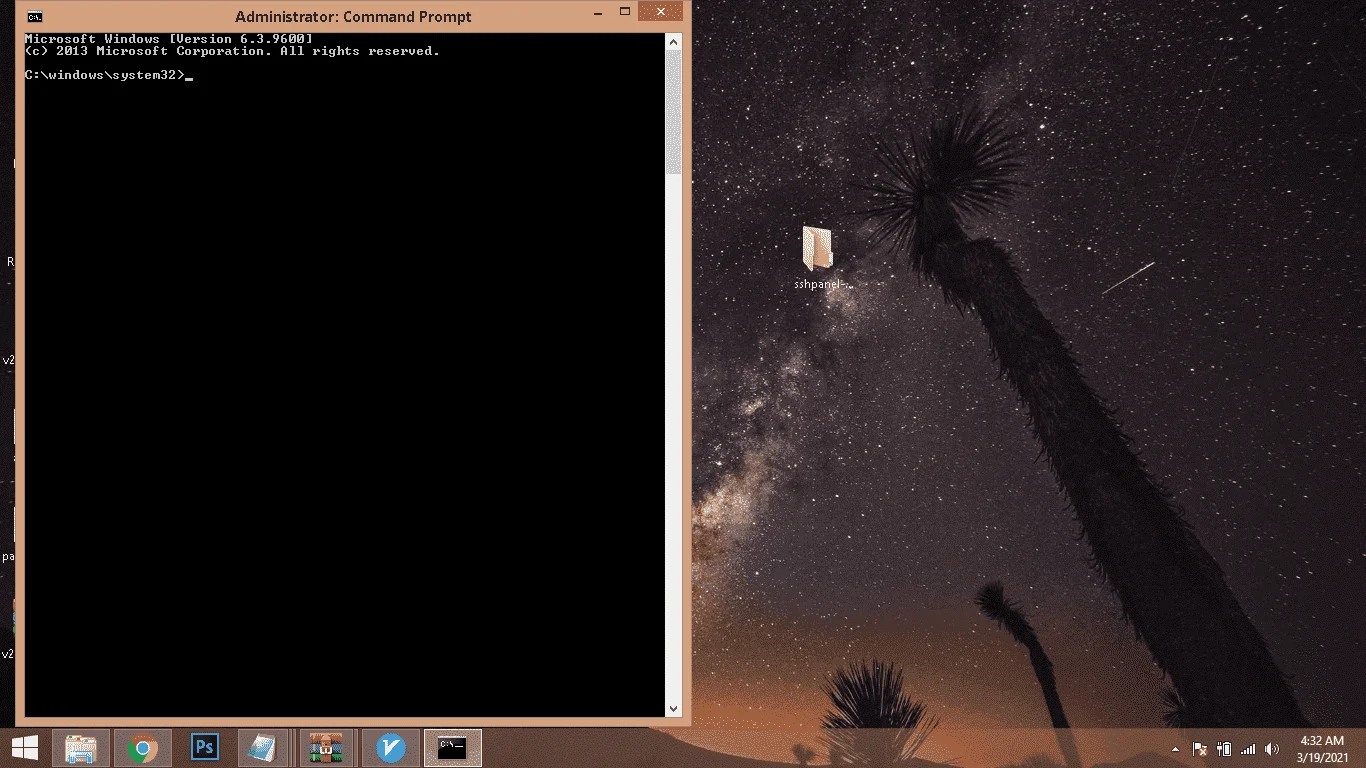Show hidden tray icons arrow
The image size is (1366, 768).
tap(1175, 748)
